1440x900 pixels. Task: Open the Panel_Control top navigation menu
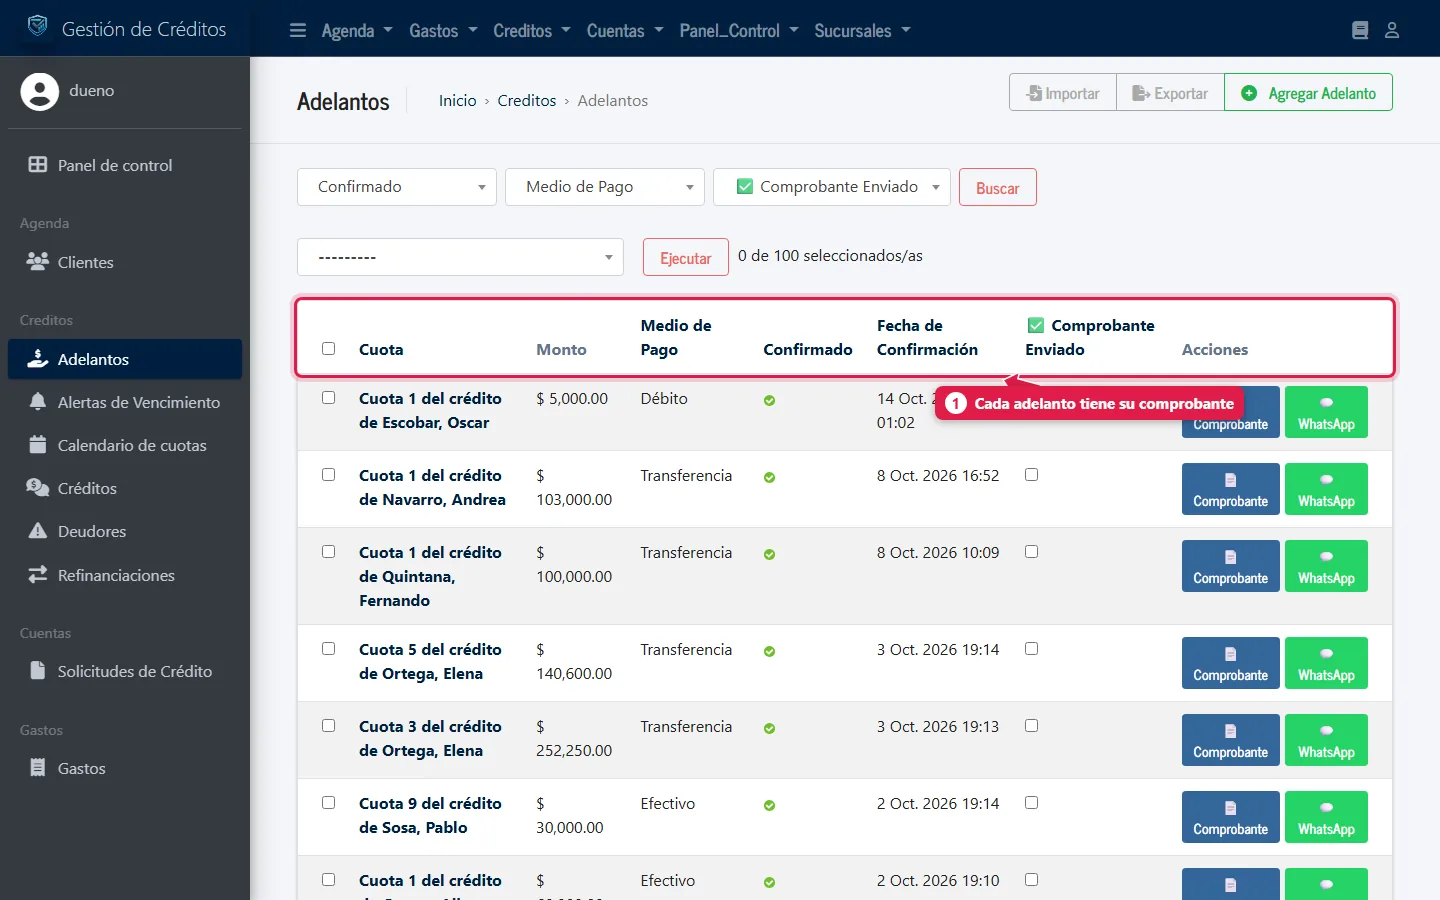tap(739, 31)
